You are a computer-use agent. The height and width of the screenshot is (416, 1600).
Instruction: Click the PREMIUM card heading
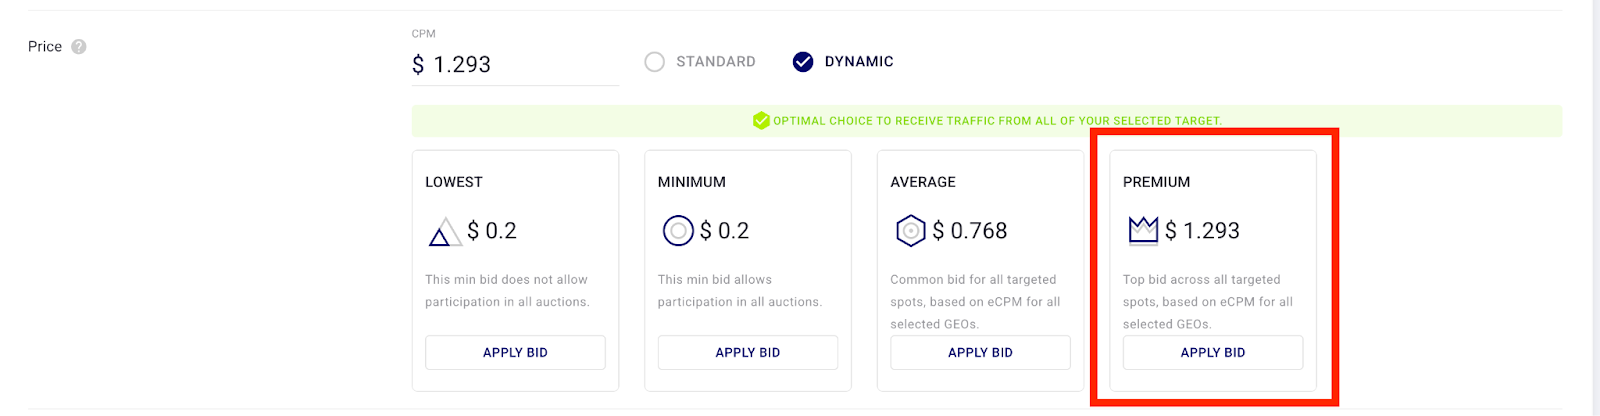(x=1156, y=182)
